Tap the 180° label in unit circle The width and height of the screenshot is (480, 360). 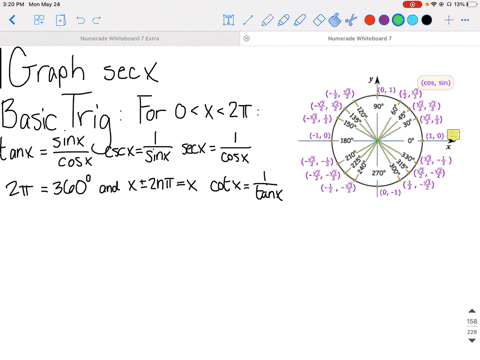(346, 140)
